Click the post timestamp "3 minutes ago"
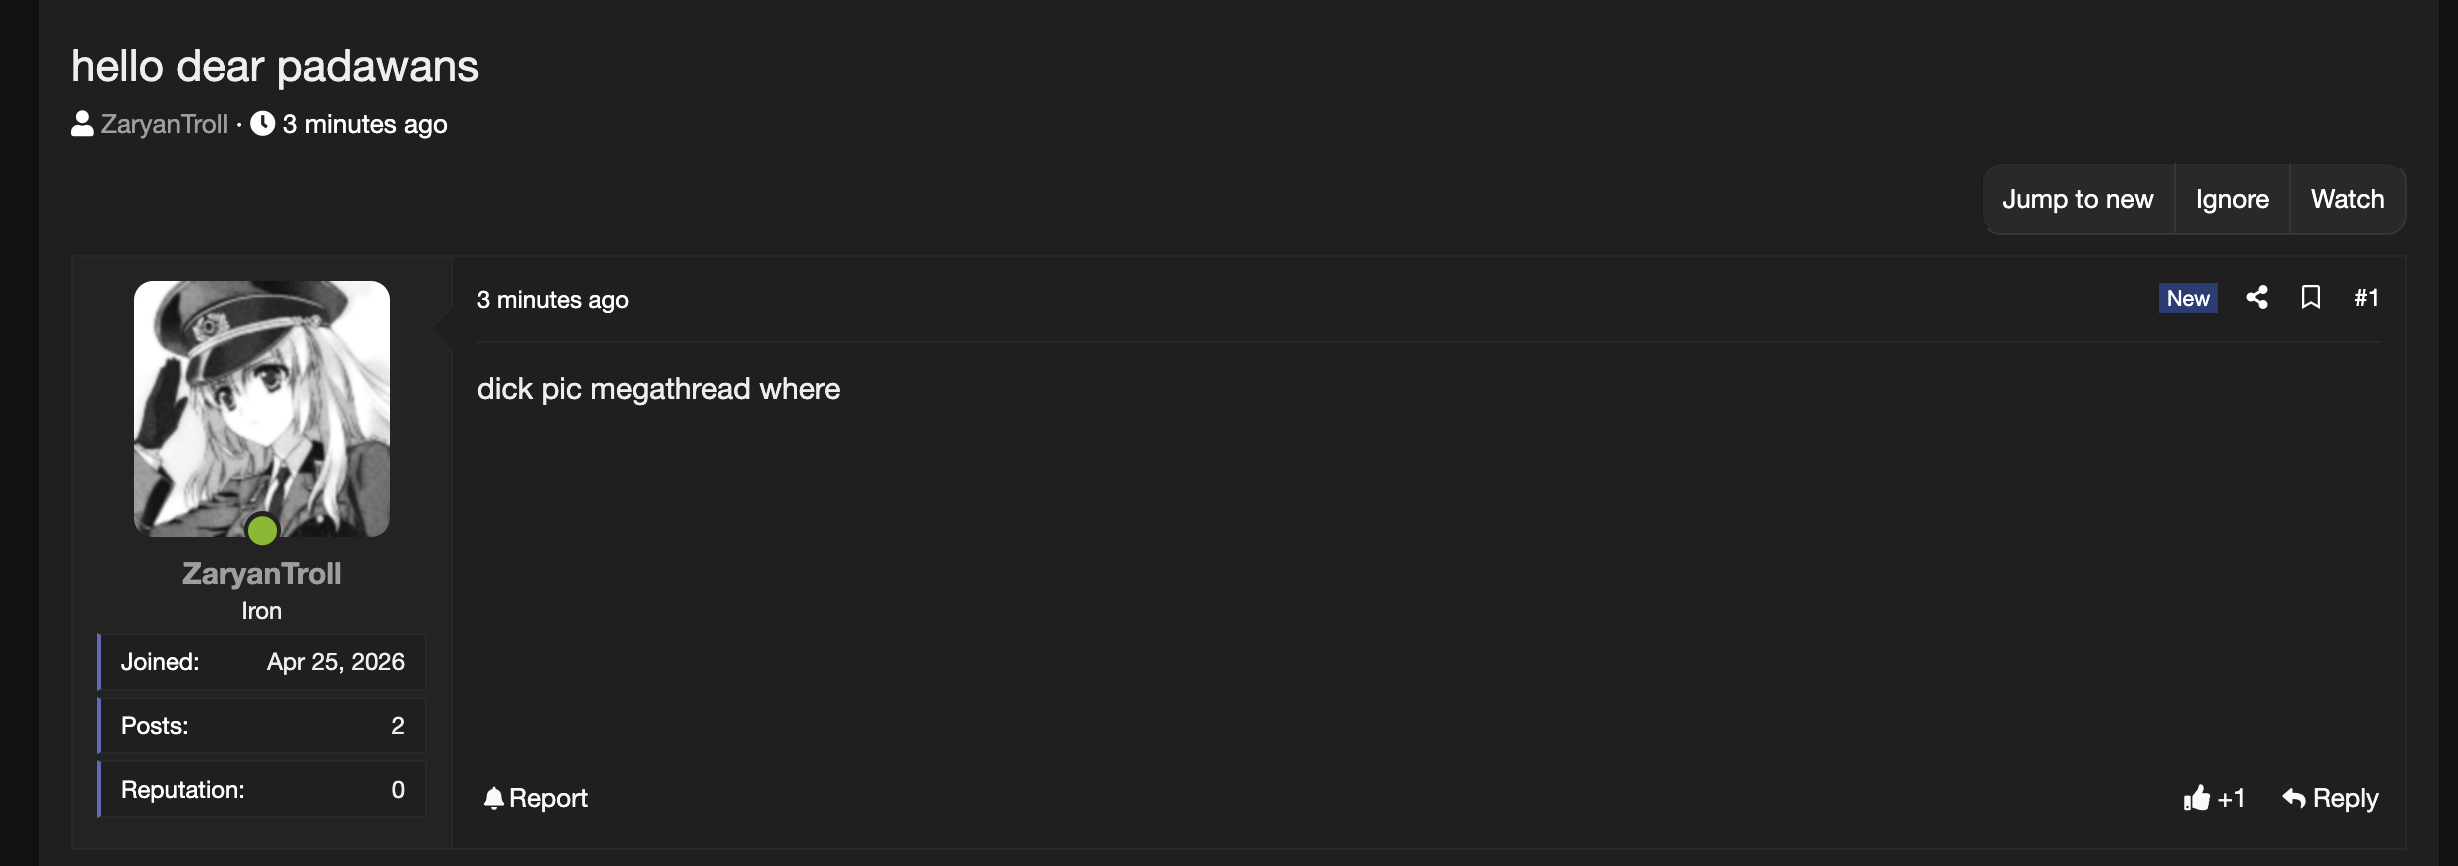 (552, 300)
